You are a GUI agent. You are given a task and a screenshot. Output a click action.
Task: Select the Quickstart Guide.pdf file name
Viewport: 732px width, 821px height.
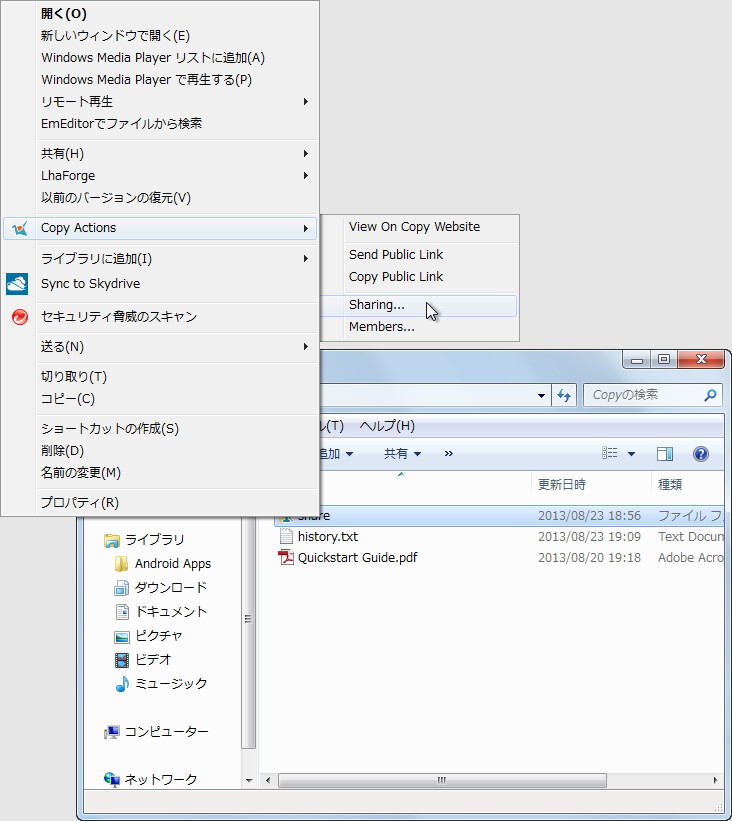click(358, 558)
